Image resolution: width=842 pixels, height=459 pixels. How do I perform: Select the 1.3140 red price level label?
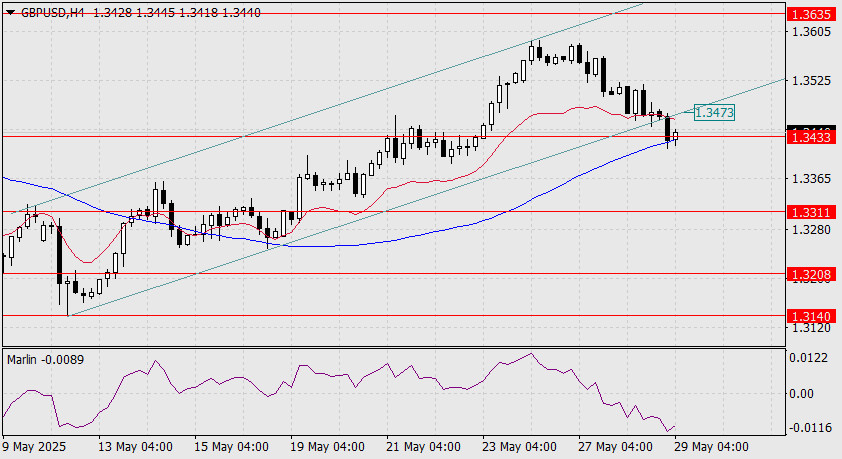click(811, 316)
